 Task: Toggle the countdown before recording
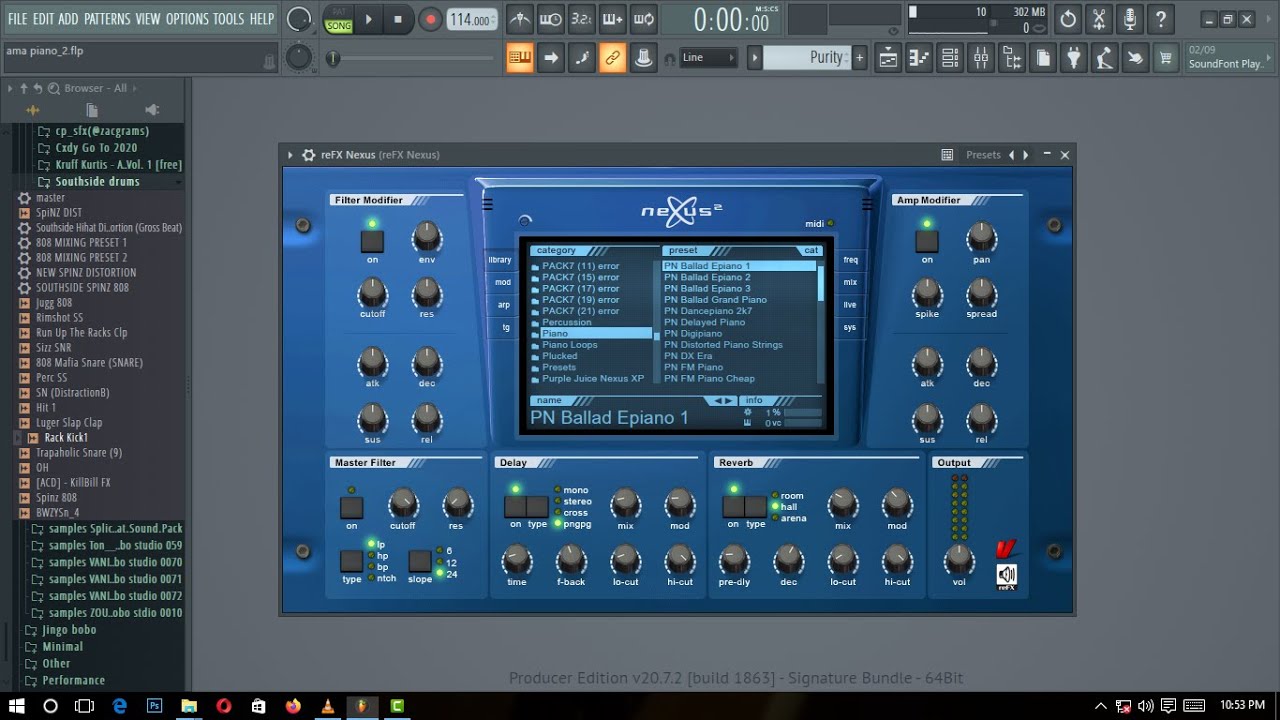[582, 19]
